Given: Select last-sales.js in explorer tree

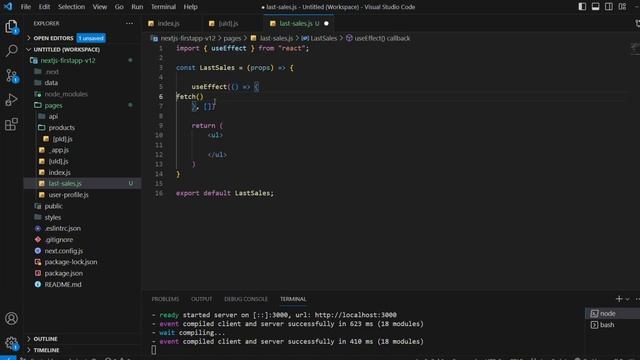Looking at the screenshot, I should 64,184.
